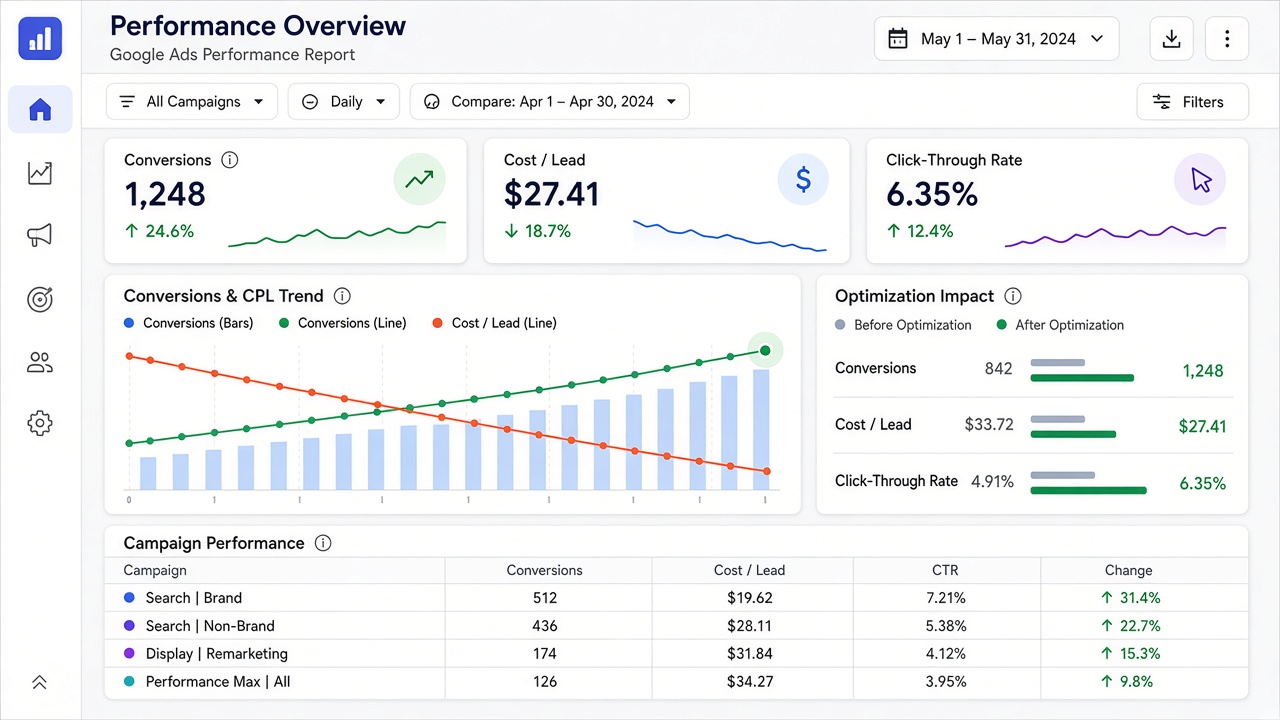The height and width of the screenshot is (720, 1280).
Task: Open the May 1 – May 31, 2024 date range dropdown
Action: [997, 39]
